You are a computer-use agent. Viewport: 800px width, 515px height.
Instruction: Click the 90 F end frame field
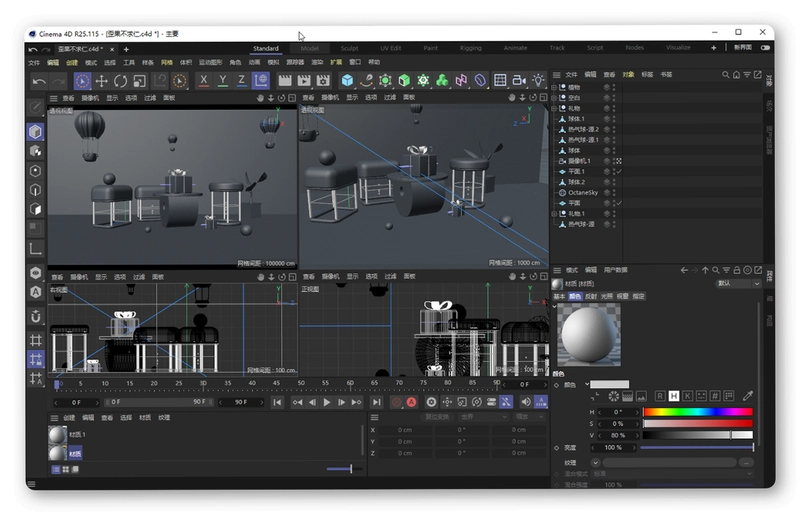coord(241,402)
